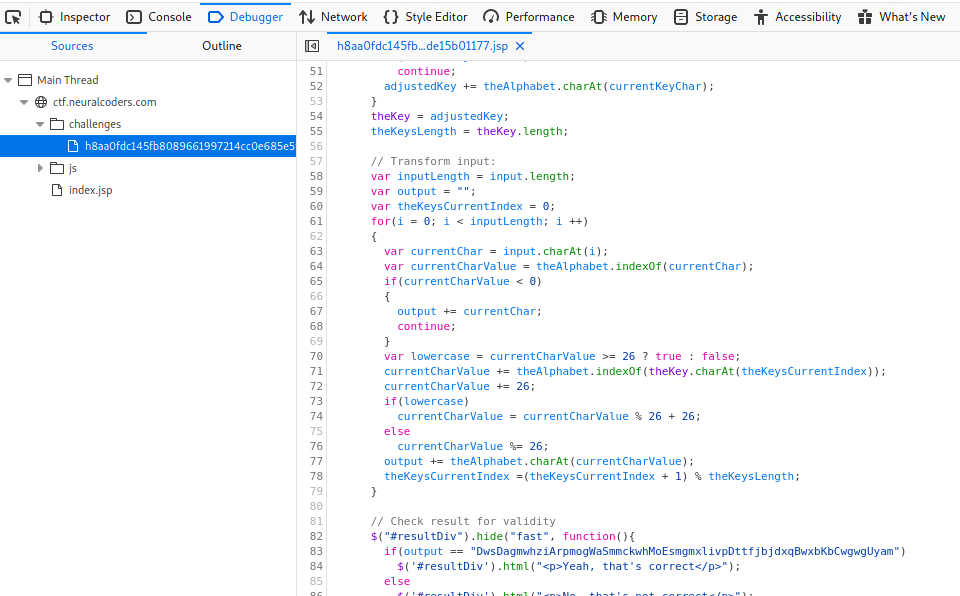Select the Sources tab
Image resolution: width=960 pixels, height=596 pixels.
[72, 46]
